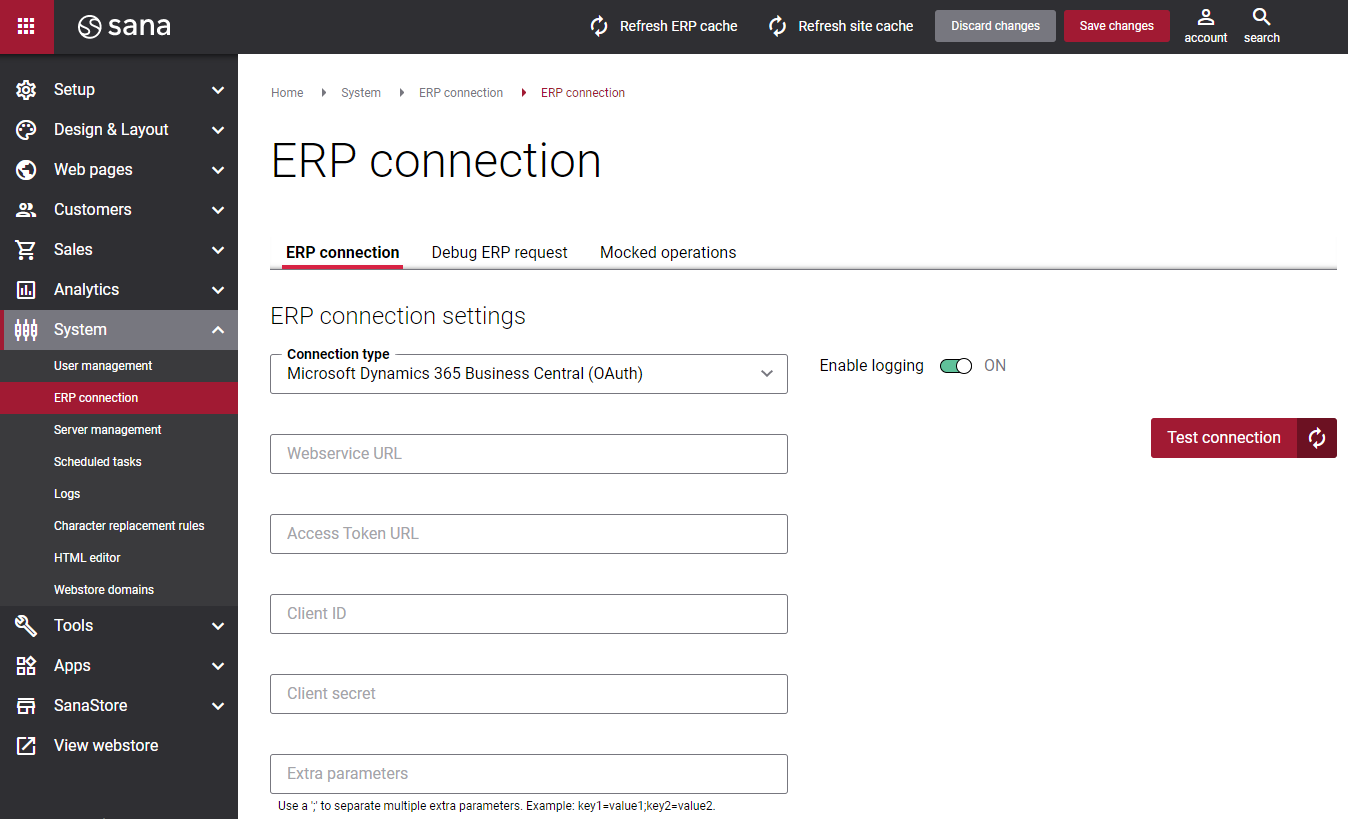Click the View webstore link
Image resolution: width=1348 pixels, height=819 pixels.
point(106,746)
